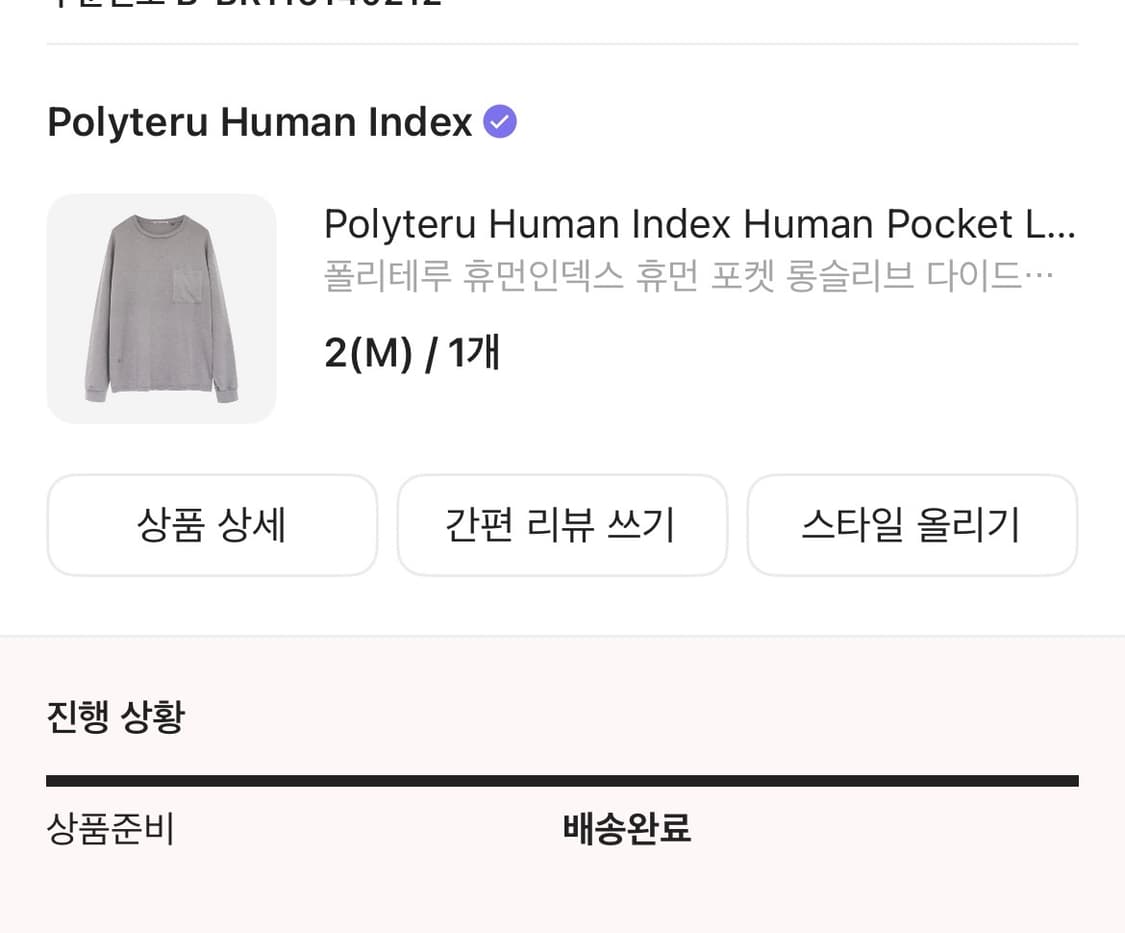Tap the 1개 quantity text
The width and height of the screenshot is (1125, 933).
474,353
